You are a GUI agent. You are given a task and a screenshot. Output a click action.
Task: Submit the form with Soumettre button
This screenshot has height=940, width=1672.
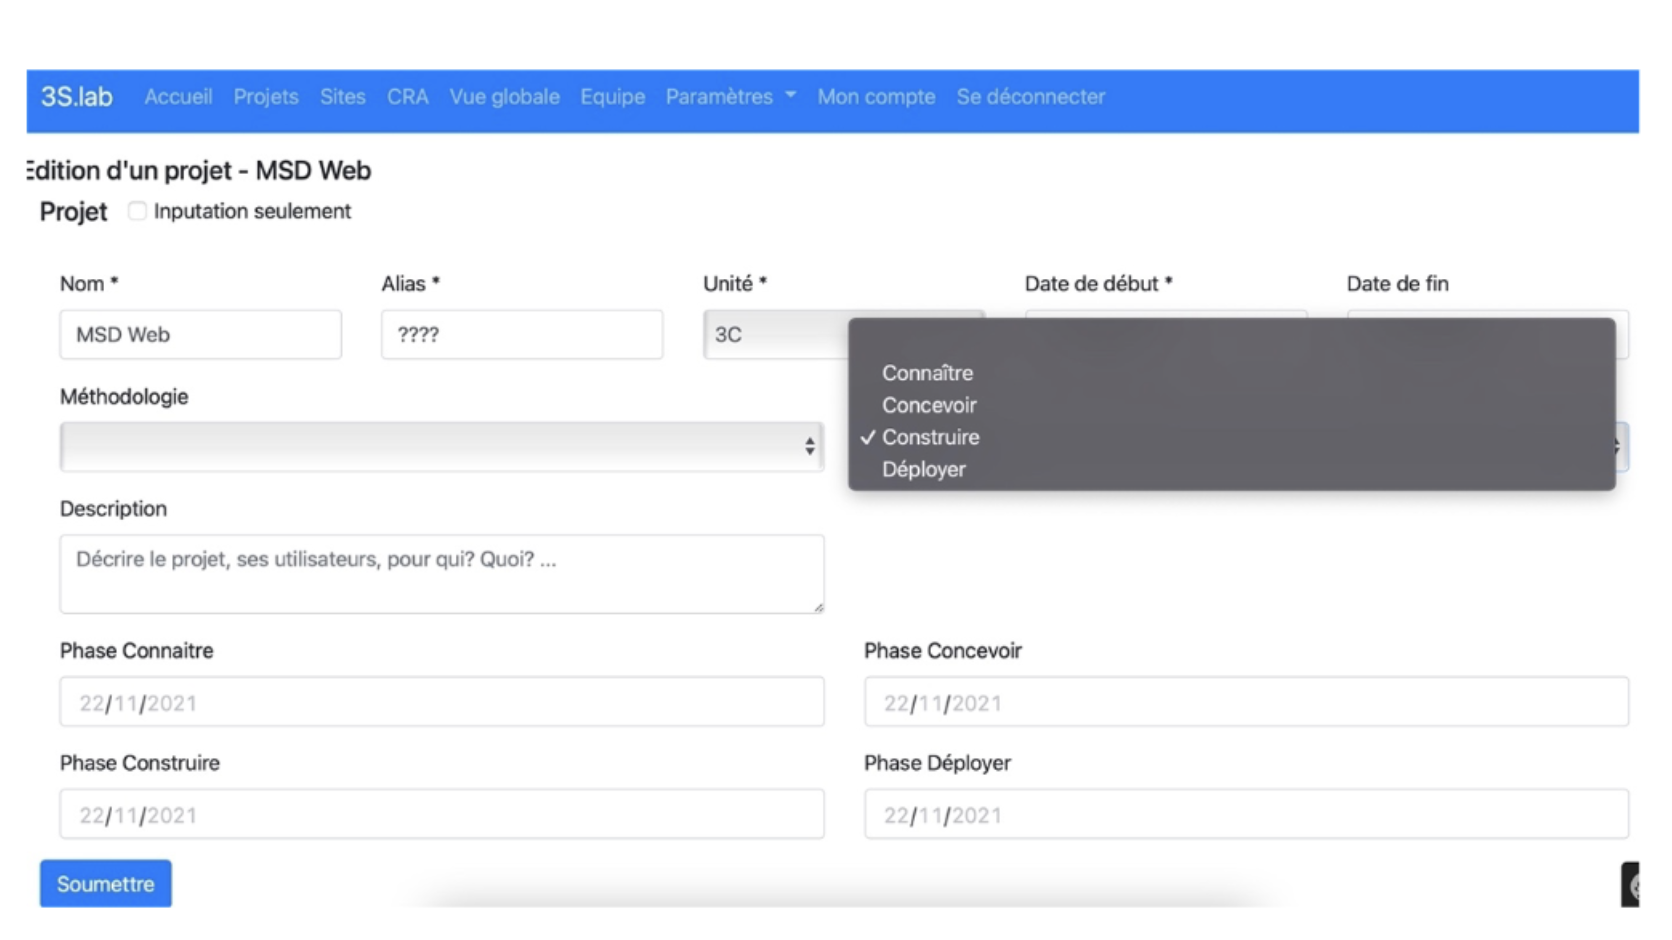106,884
